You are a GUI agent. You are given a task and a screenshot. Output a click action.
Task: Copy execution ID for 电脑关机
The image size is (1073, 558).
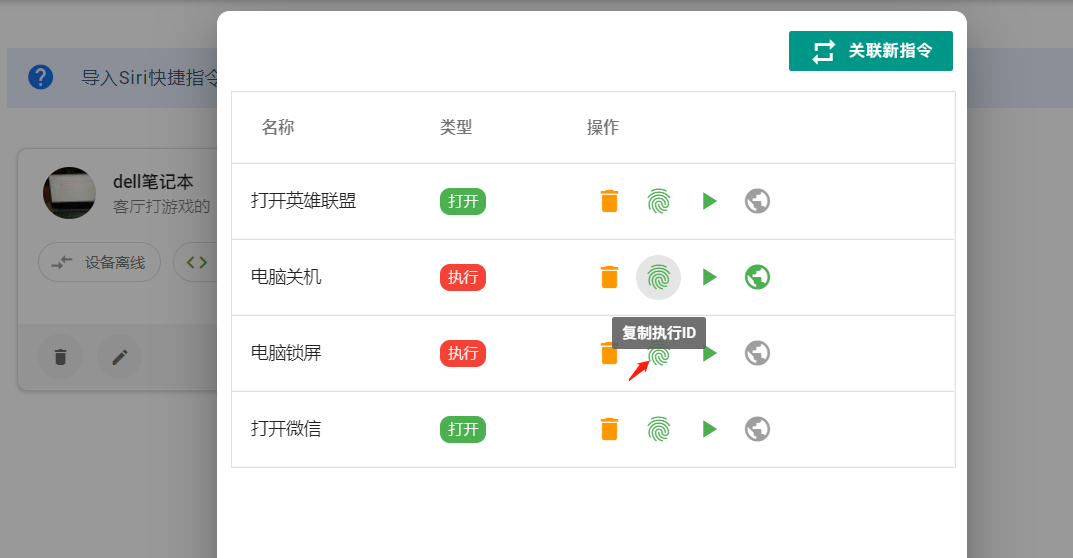pyautogui.click(x=658, y=277)
